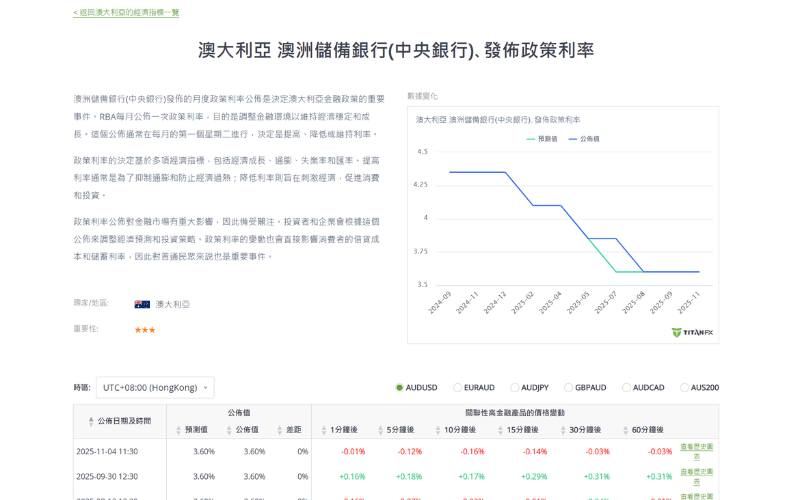Click the chart's 2024-09 axis label
The image size is (800, 500).
point(440,303)
